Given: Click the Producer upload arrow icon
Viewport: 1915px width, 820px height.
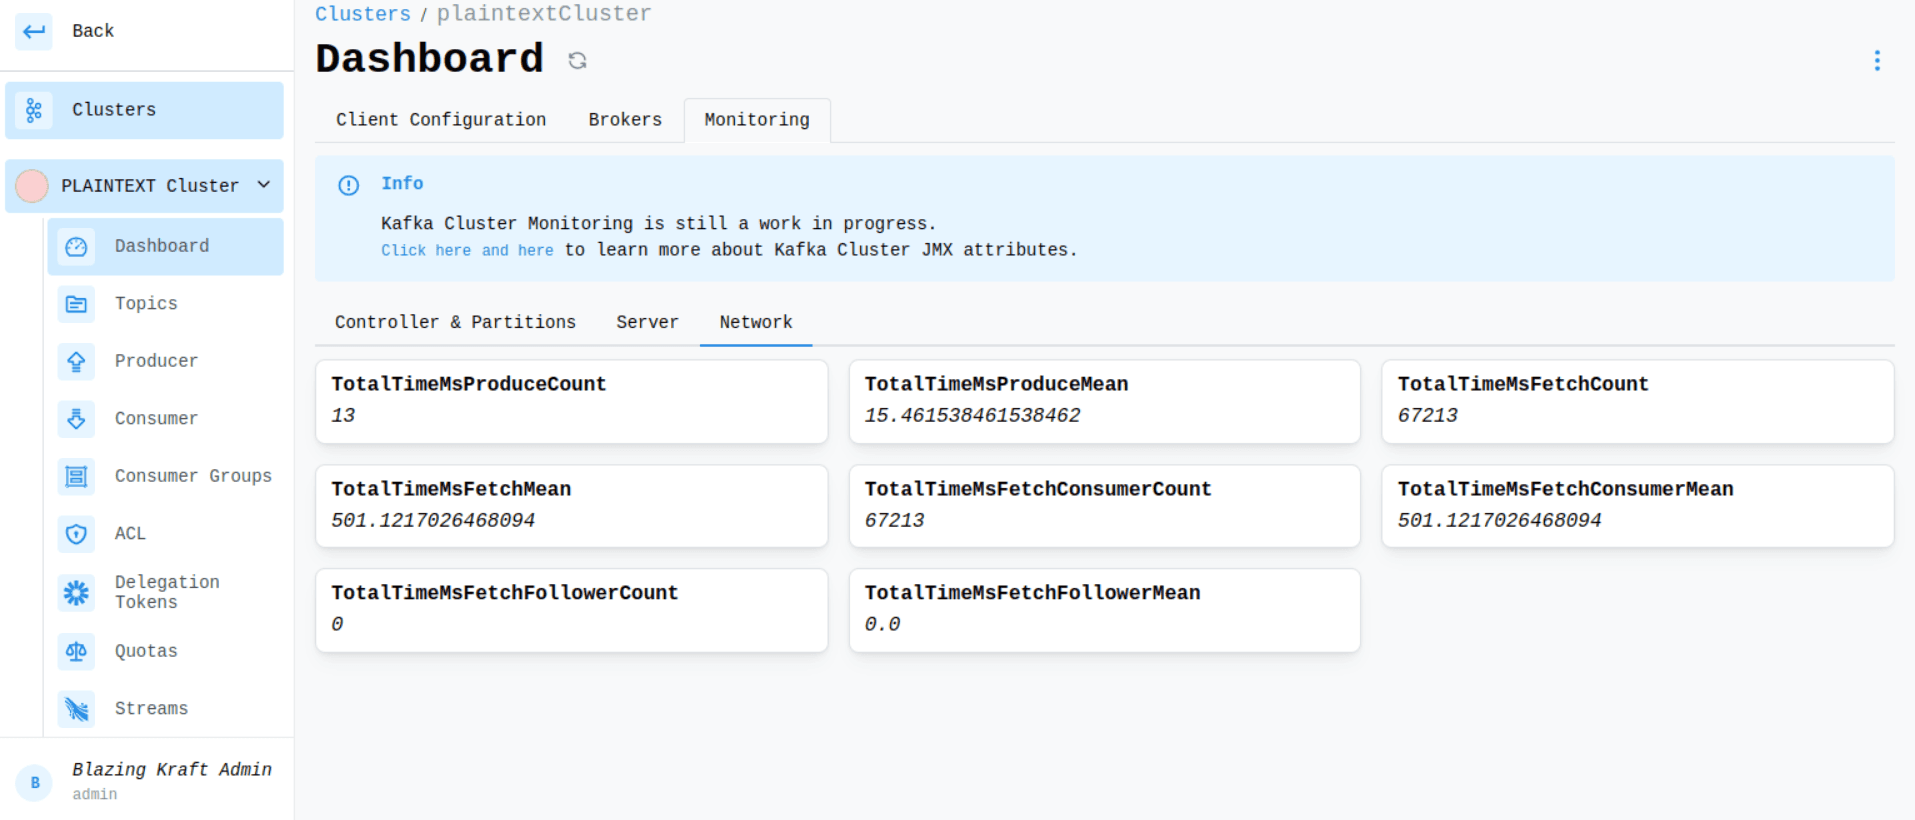Looking at the screenshot, I should coord(76,361).
